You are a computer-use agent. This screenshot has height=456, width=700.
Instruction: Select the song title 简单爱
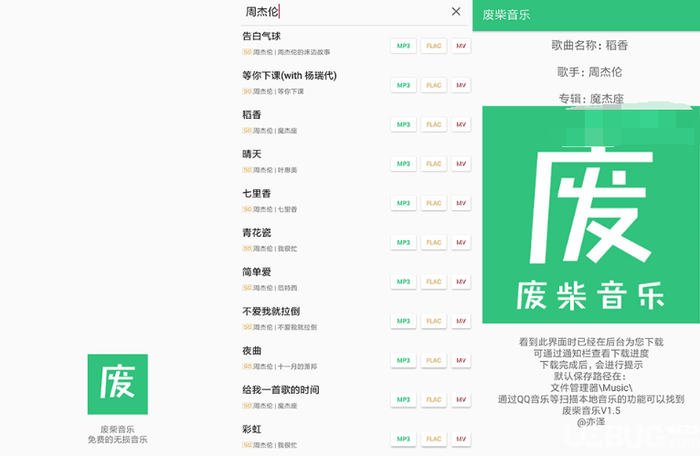click(256, 272)
